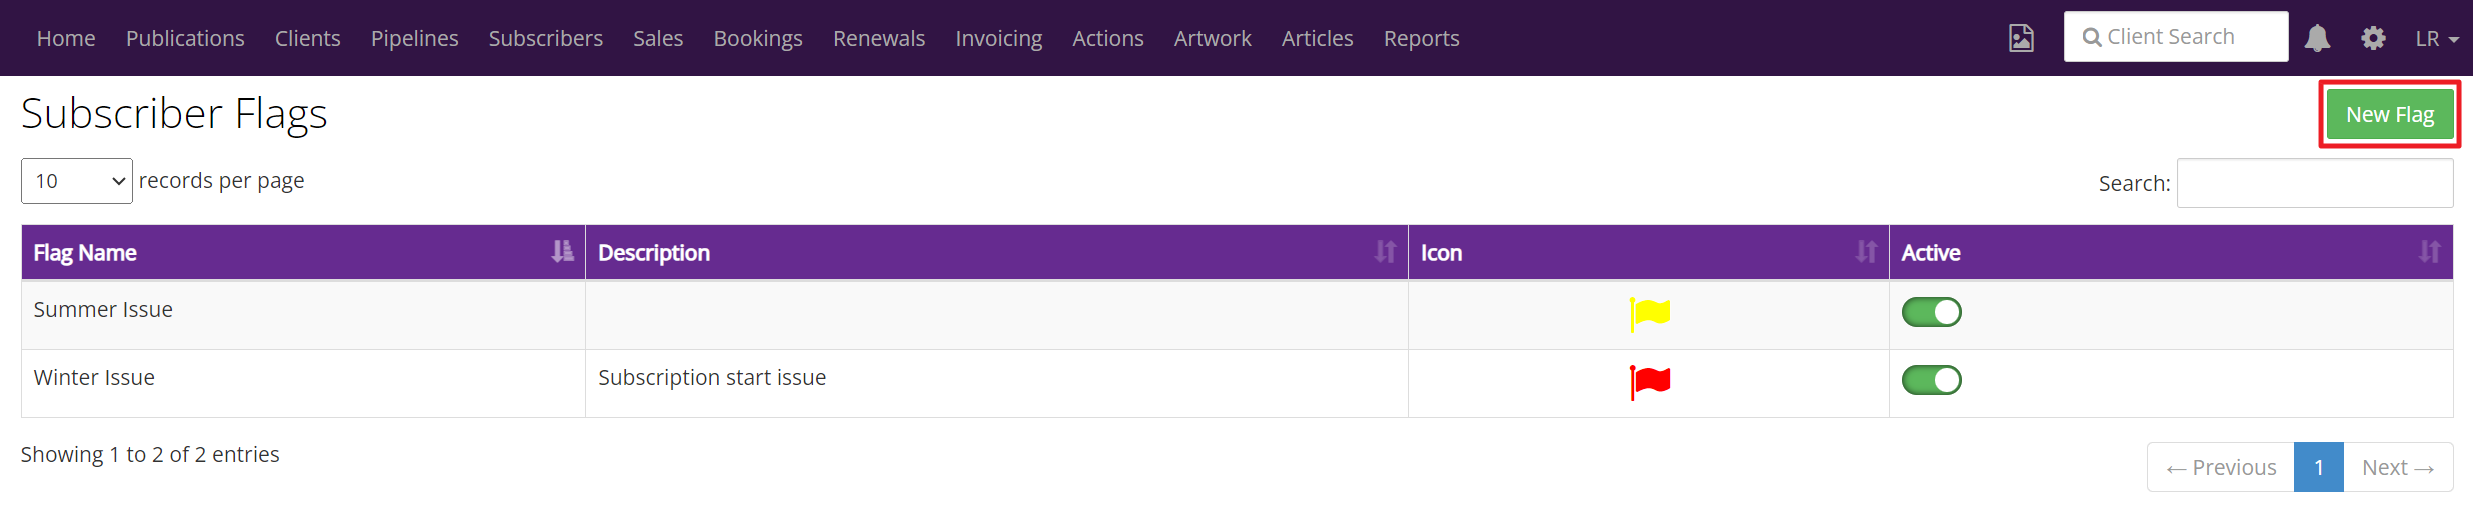Image resolution: width=2473 pixels, height=522 pixels.
Task: Click the New Flag button
Action: [2390, 114]
